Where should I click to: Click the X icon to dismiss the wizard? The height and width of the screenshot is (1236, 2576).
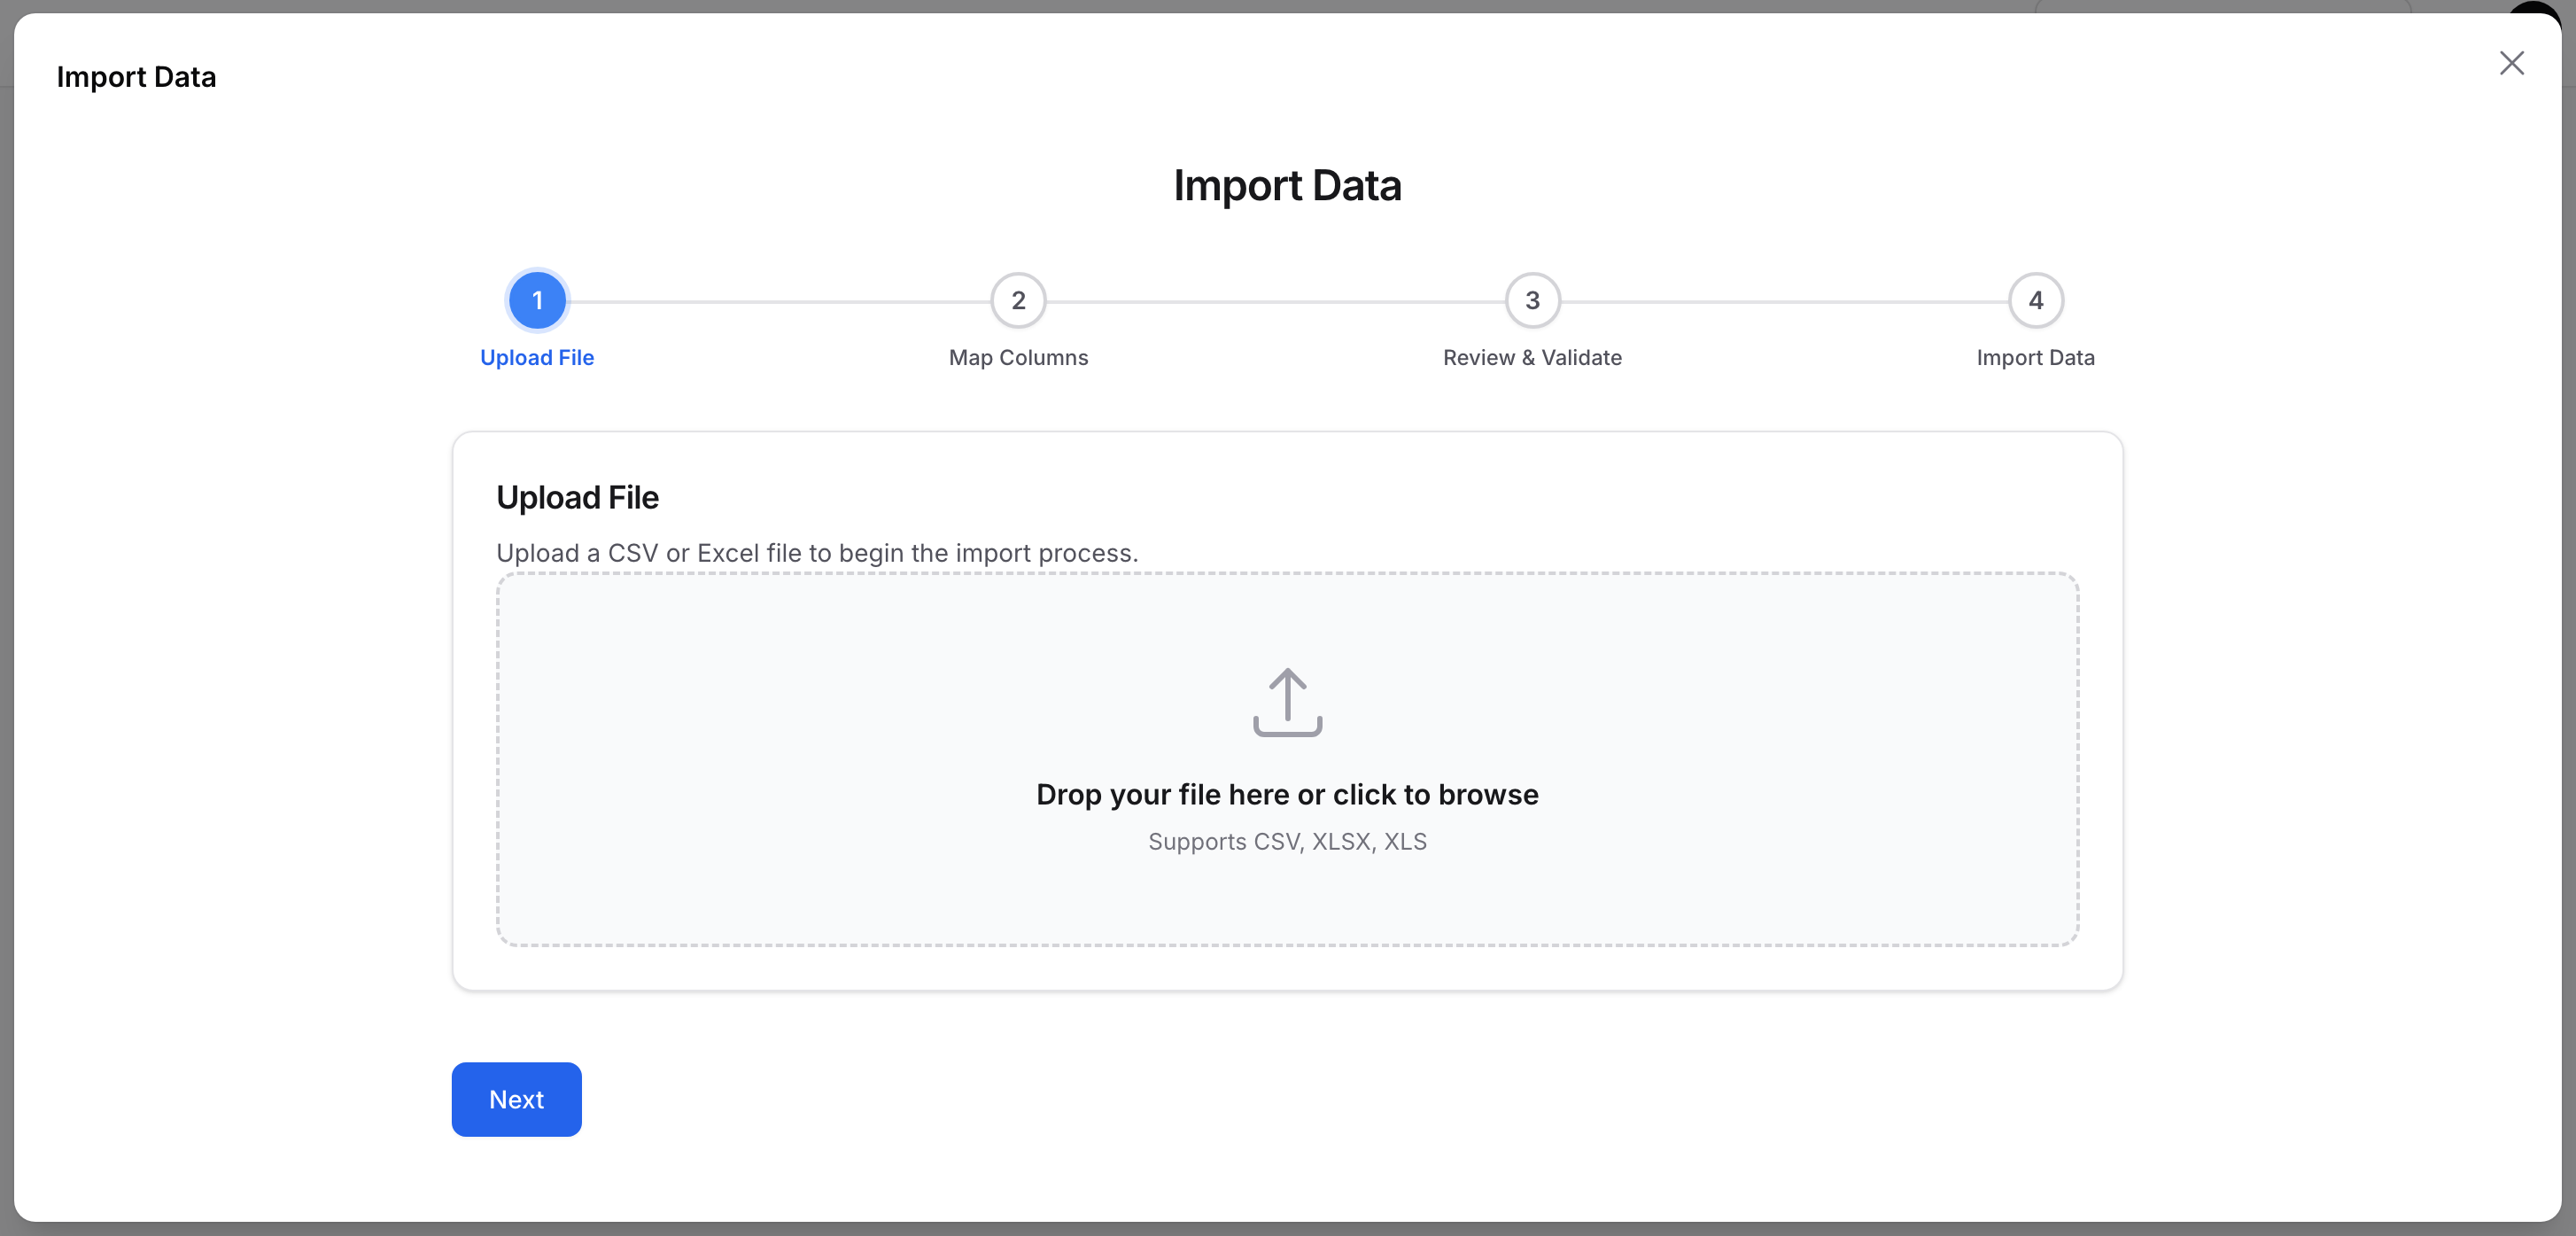(2511, 63)
